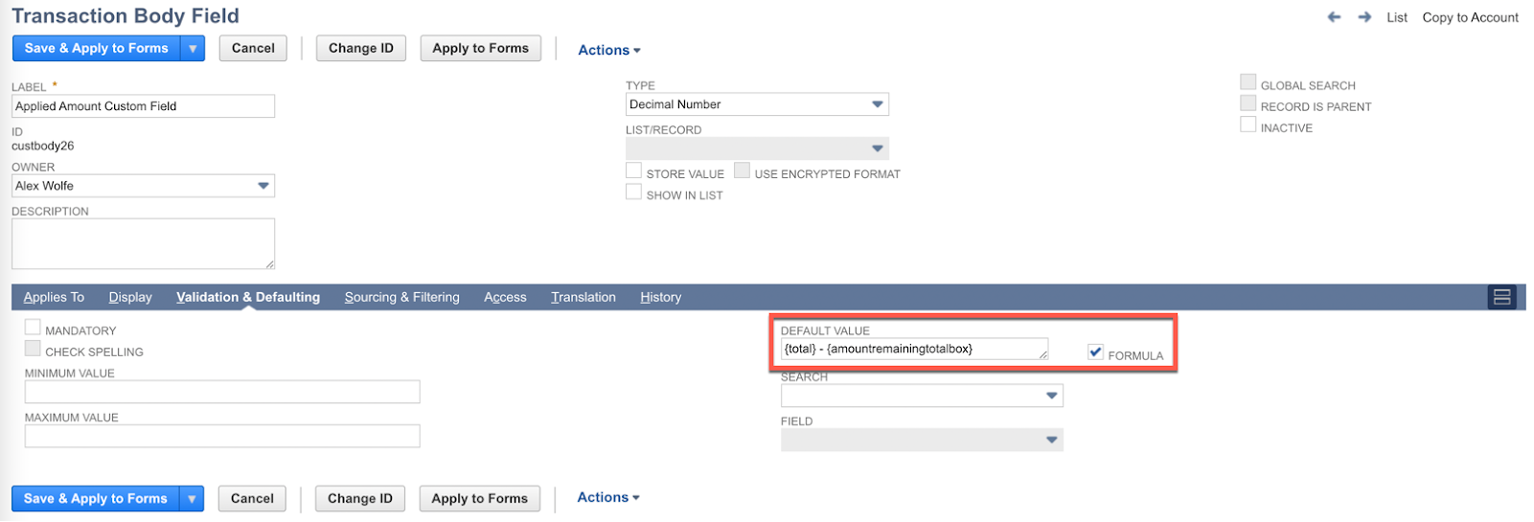Click the top Change ID button
The image size is (1534, 522).
(361, 48)
